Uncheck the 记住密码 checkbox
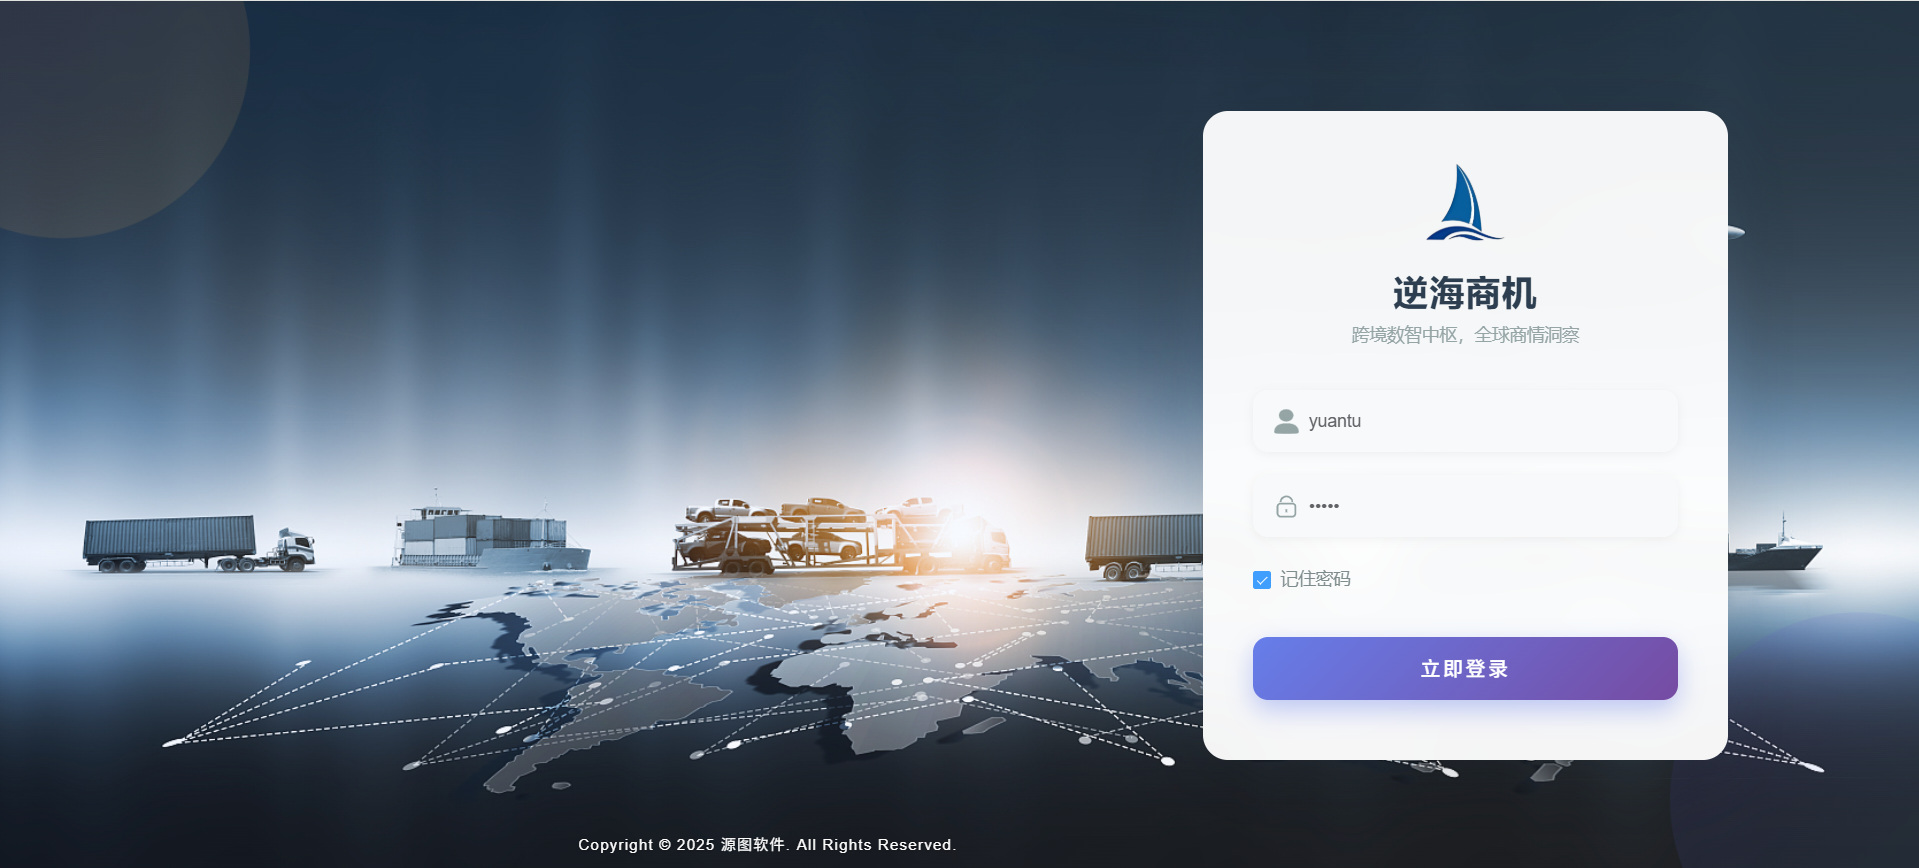 (1262, 580)
